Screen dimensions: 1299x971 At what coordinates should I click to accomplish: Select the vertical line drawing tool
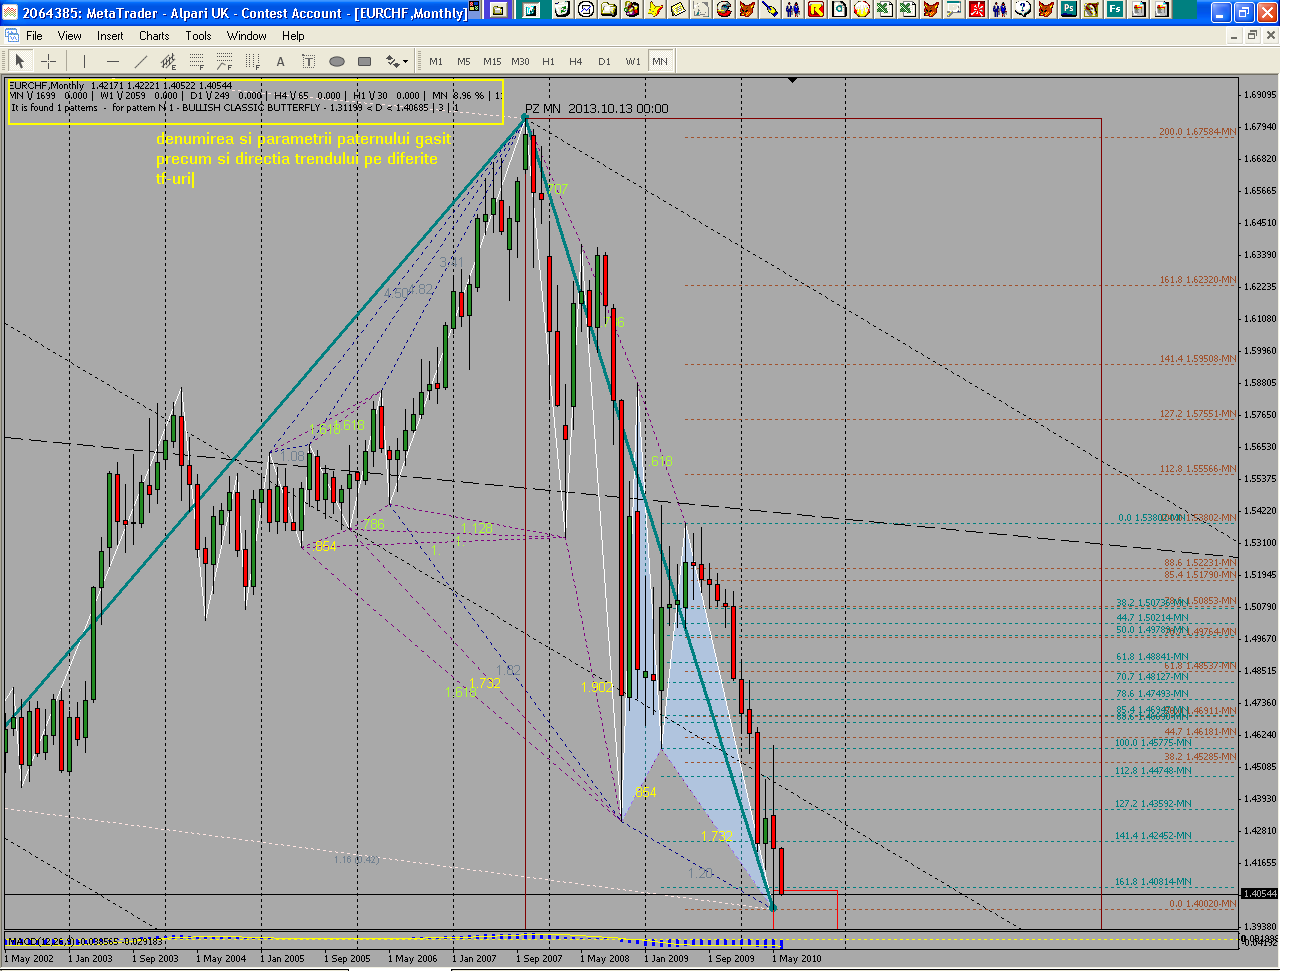[84, 61]
